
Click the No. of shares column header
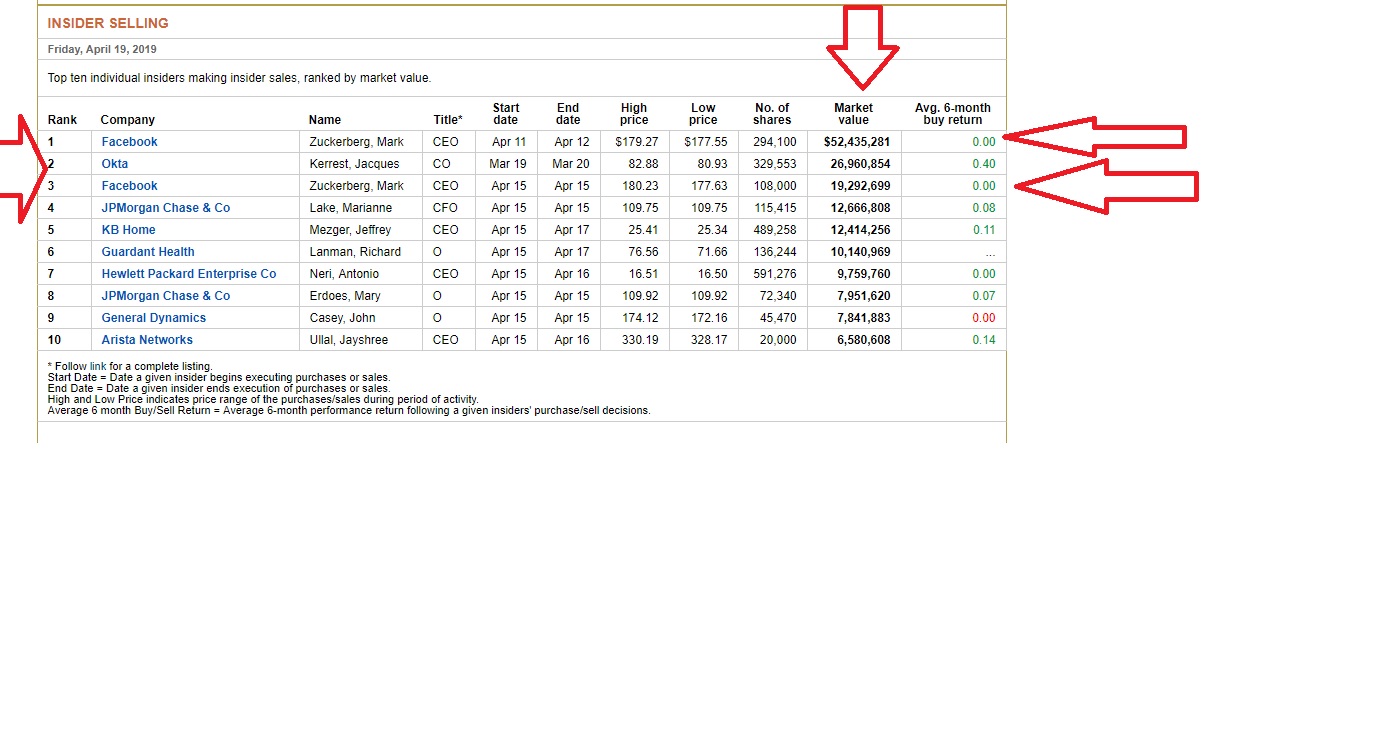(772, 114)
